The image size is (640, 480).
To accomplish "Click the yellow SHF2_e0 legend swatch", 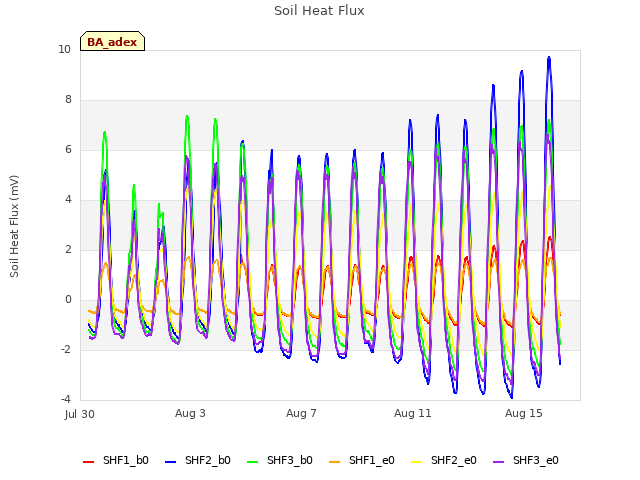I will pyautogui.click(x=416, y=462).
